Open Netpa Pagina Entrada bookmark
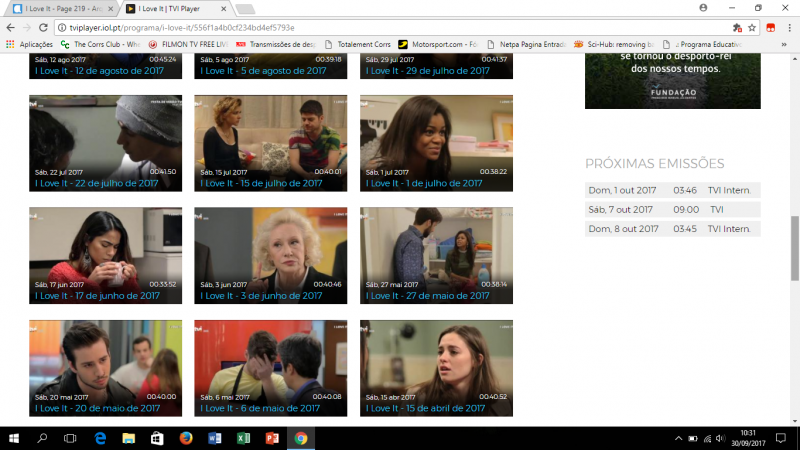This screenshot has height=450, width=800. click(x=527, y=44)
